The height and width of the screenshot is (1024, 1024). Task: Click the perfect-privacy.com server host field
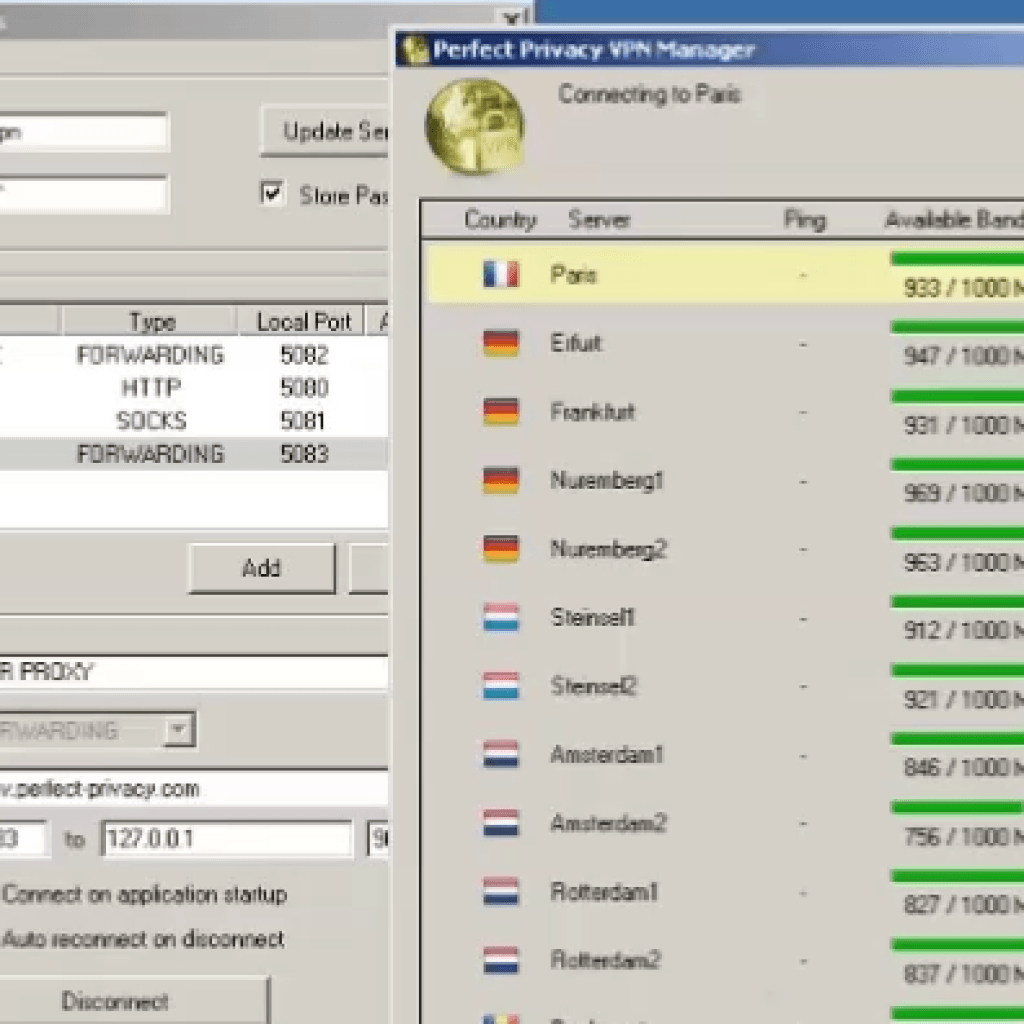pyautogui.click(x=193, y=789)
